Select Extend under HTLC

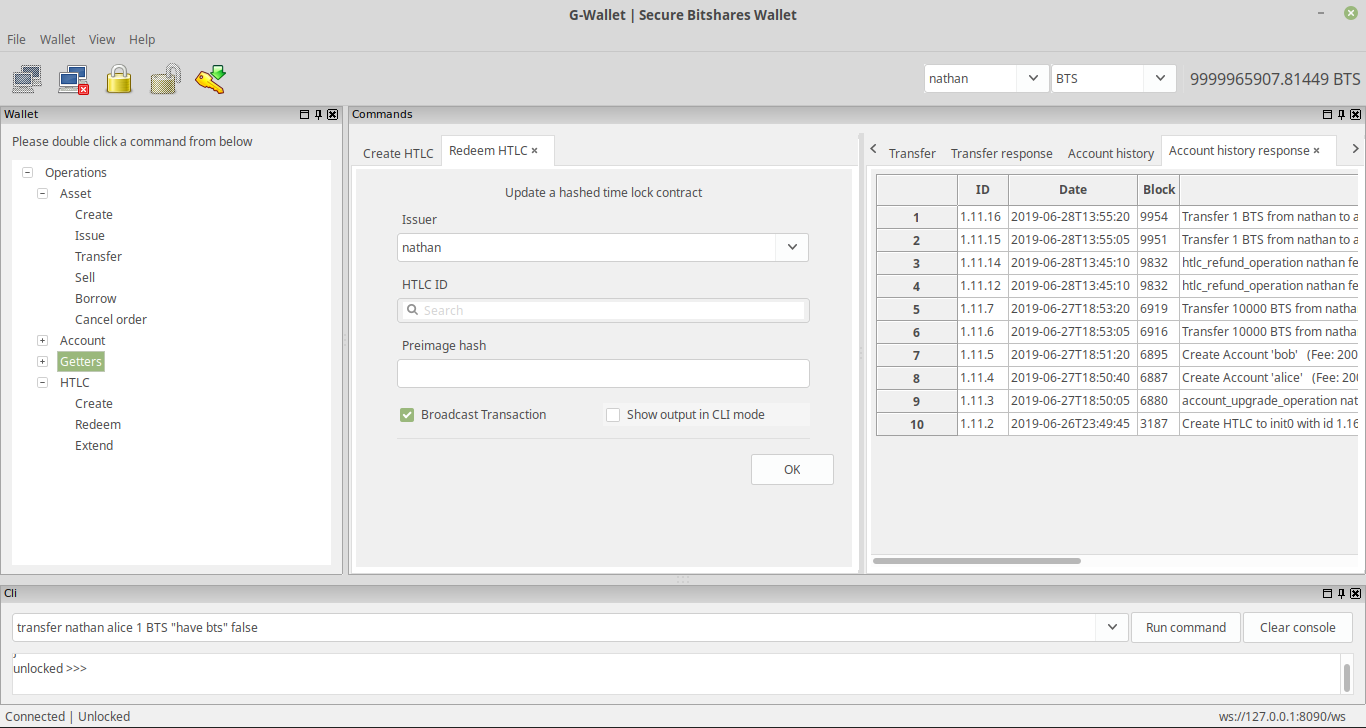point(94,446)
